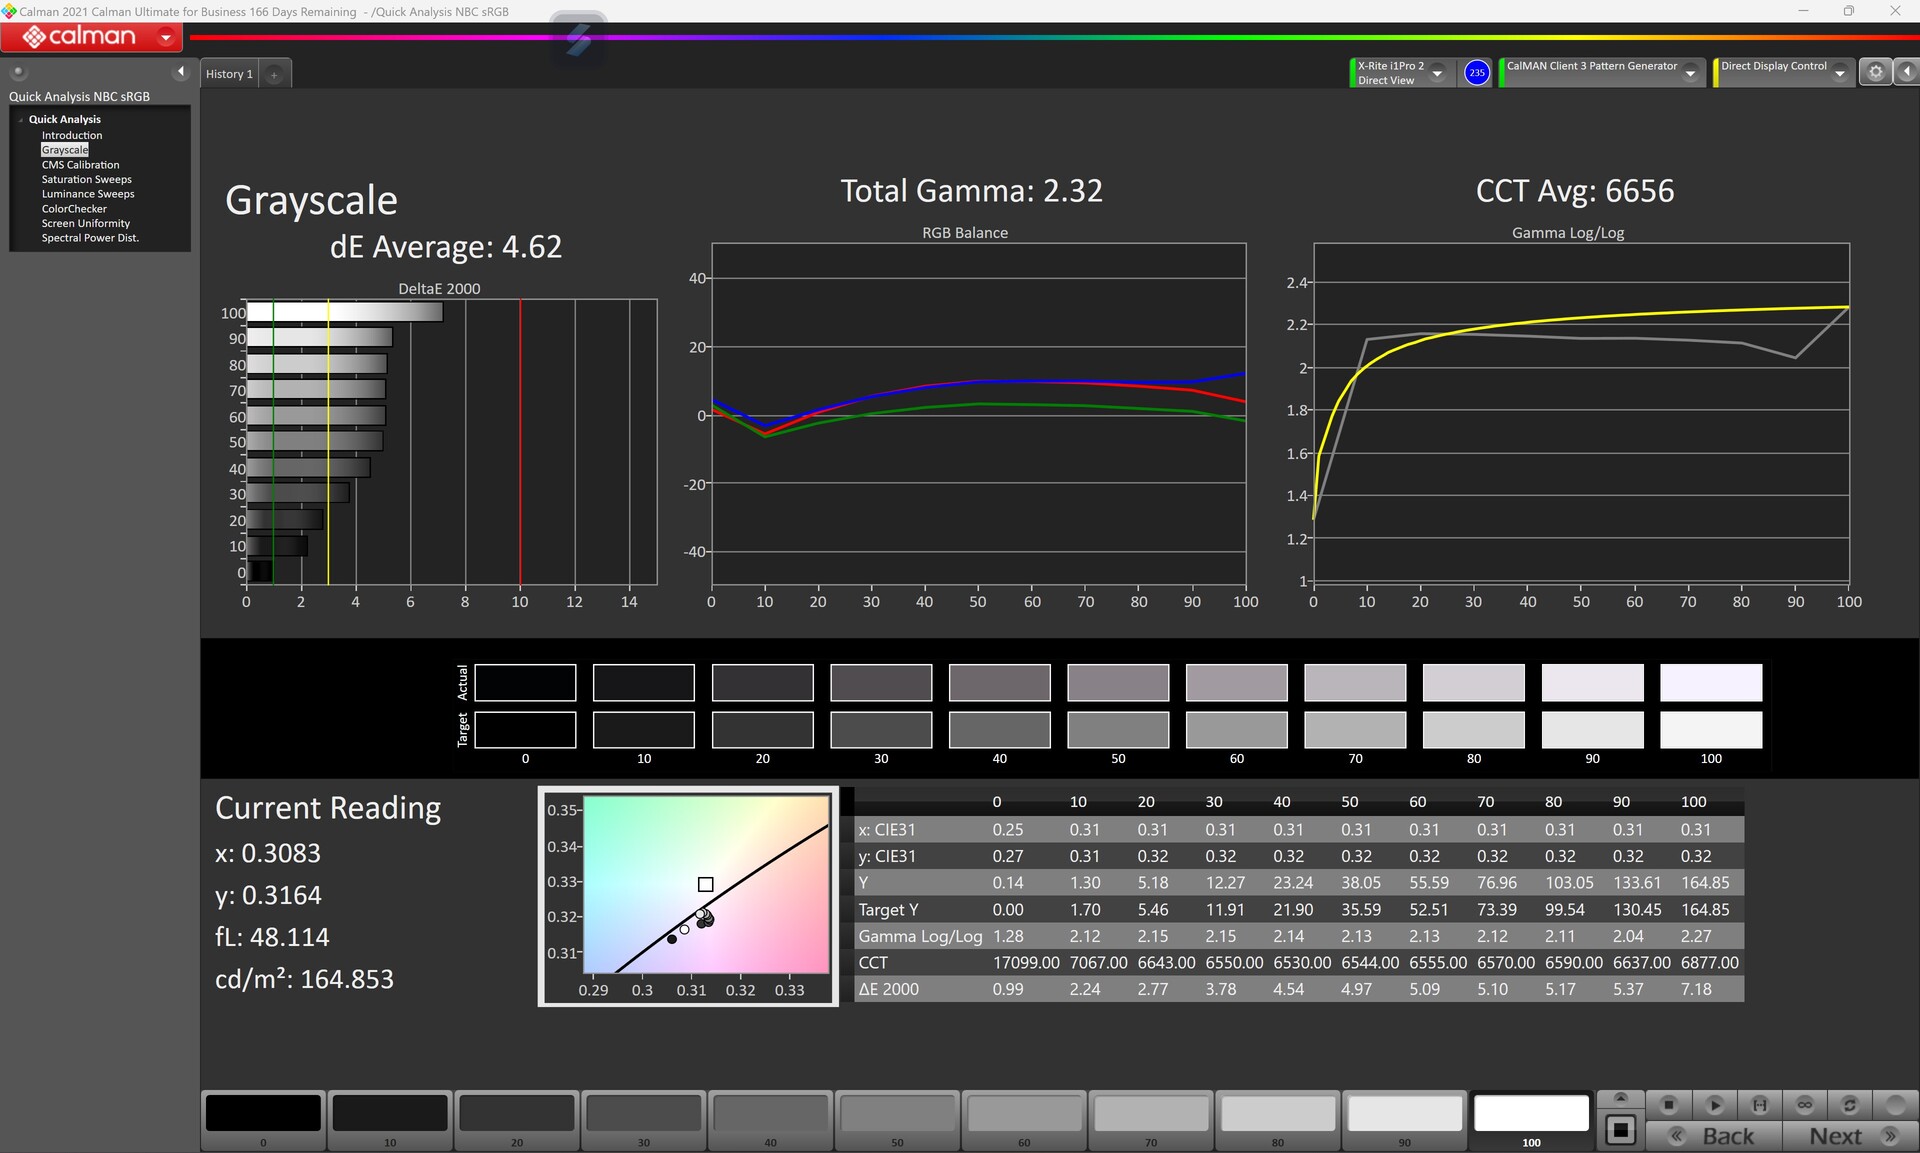Click the add history tab plus icon

(273, 75)
